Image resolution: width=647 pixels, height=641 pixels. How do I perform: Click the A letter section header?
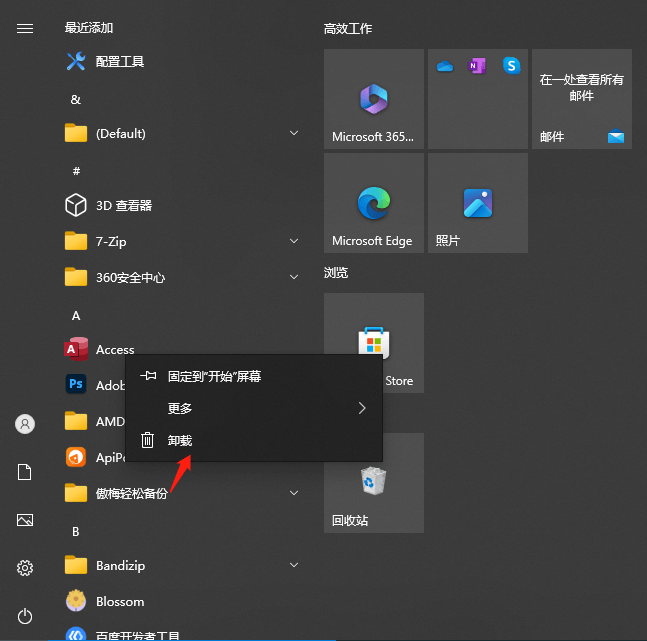pos(76,316)
